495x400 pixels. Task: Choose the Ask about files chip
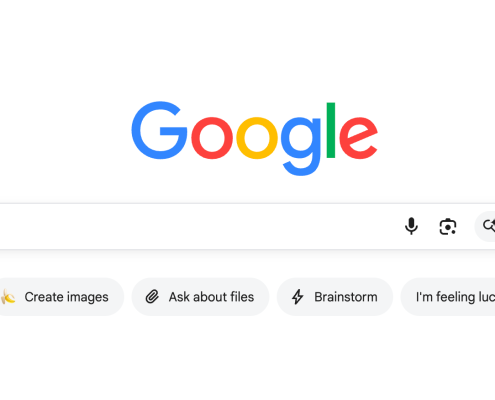[x=200, y=297]
